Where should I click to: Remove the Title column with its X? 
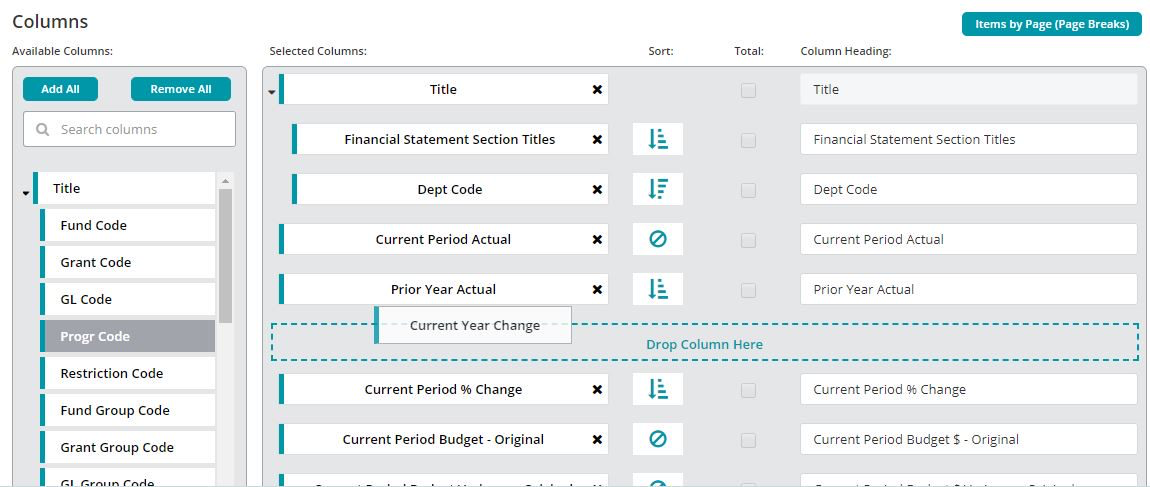pyautogui.click(x=597, y=89)
